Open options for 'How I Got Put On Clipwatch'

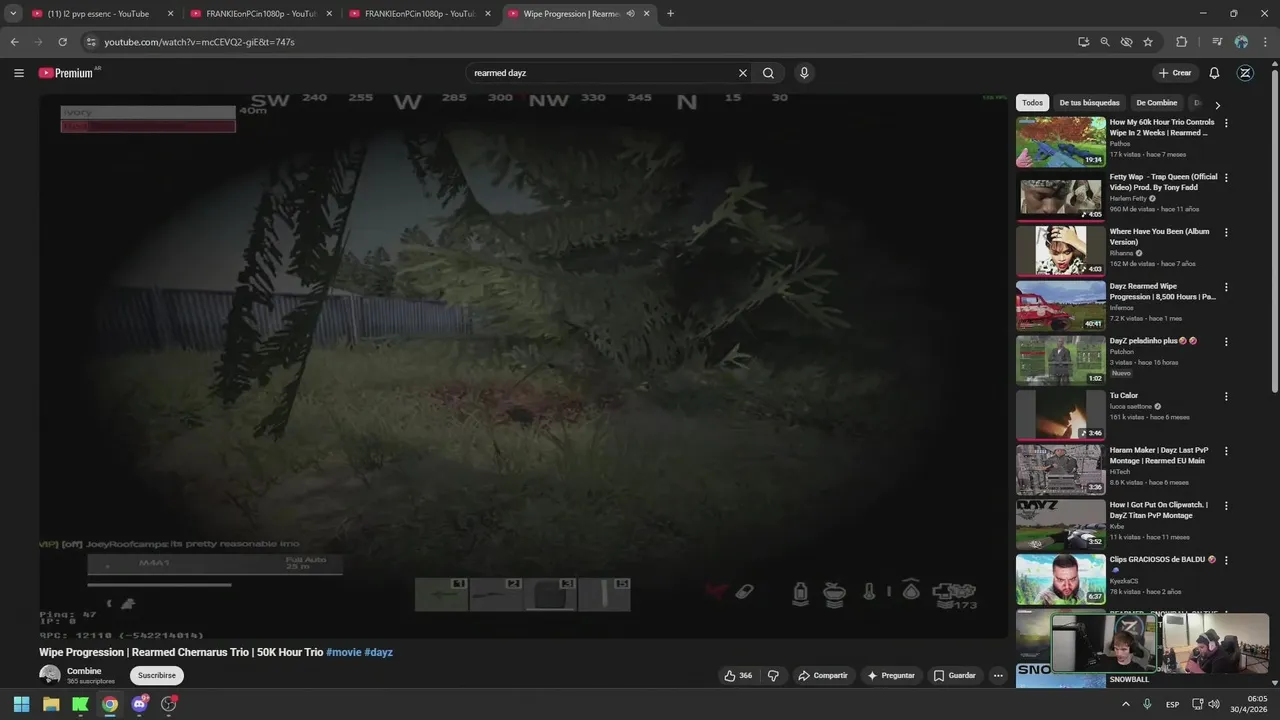point(1226,506)
